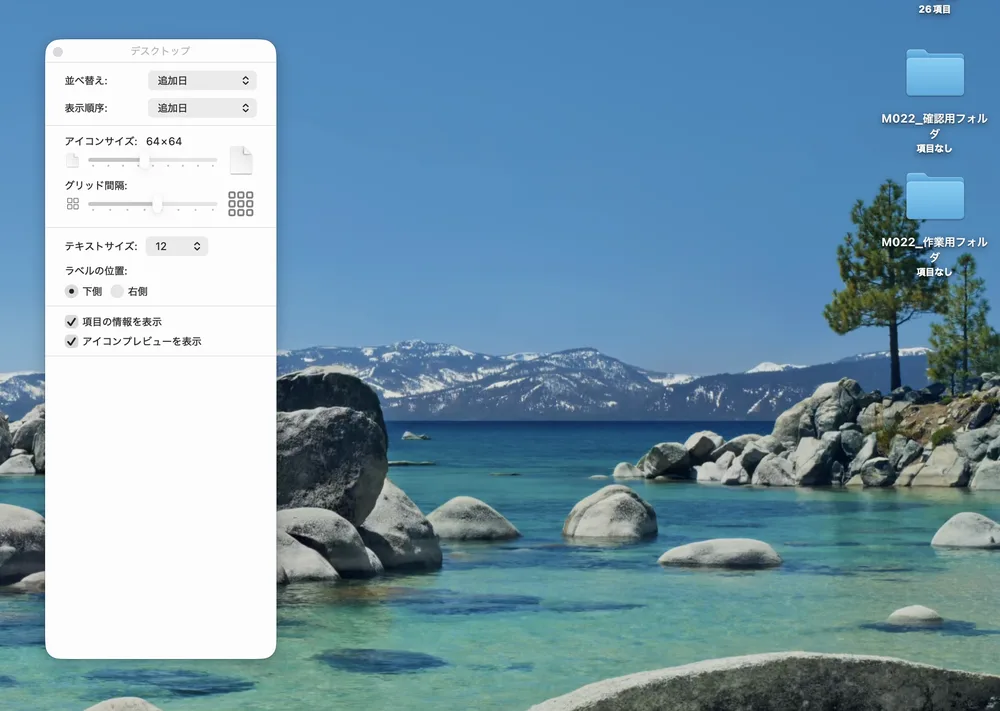Select the 下側 label position radio button
This screenshot has width=1000, height=711.
[71, 291]
